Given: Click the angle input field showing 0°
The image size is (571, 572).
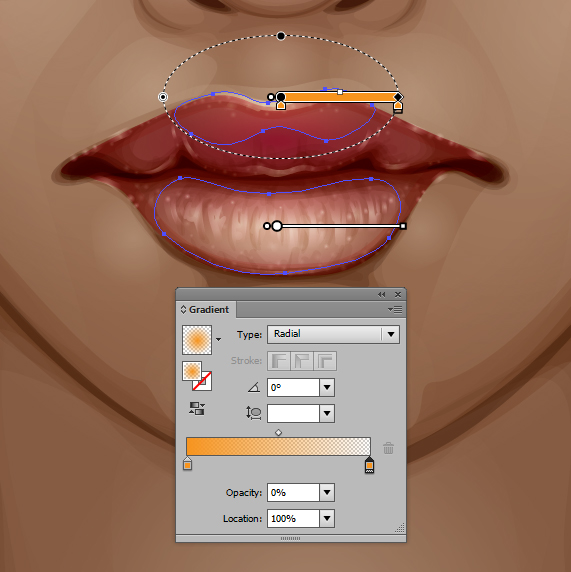Looking at the screenshot, I should tap(293, 387).
